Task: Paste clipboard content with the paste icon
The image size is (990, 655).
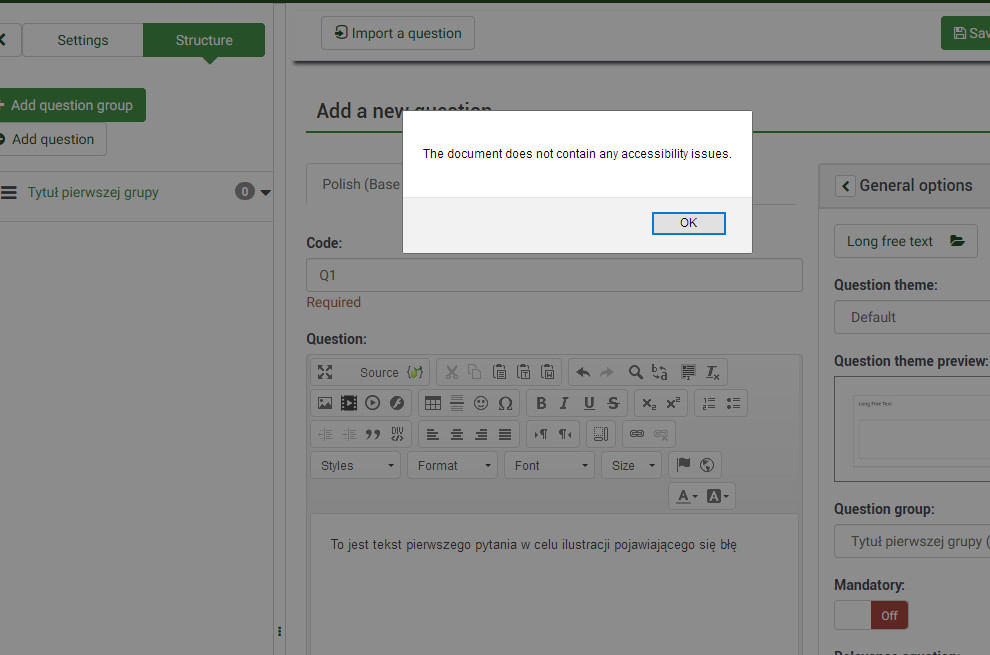Action: click(499, 372)
